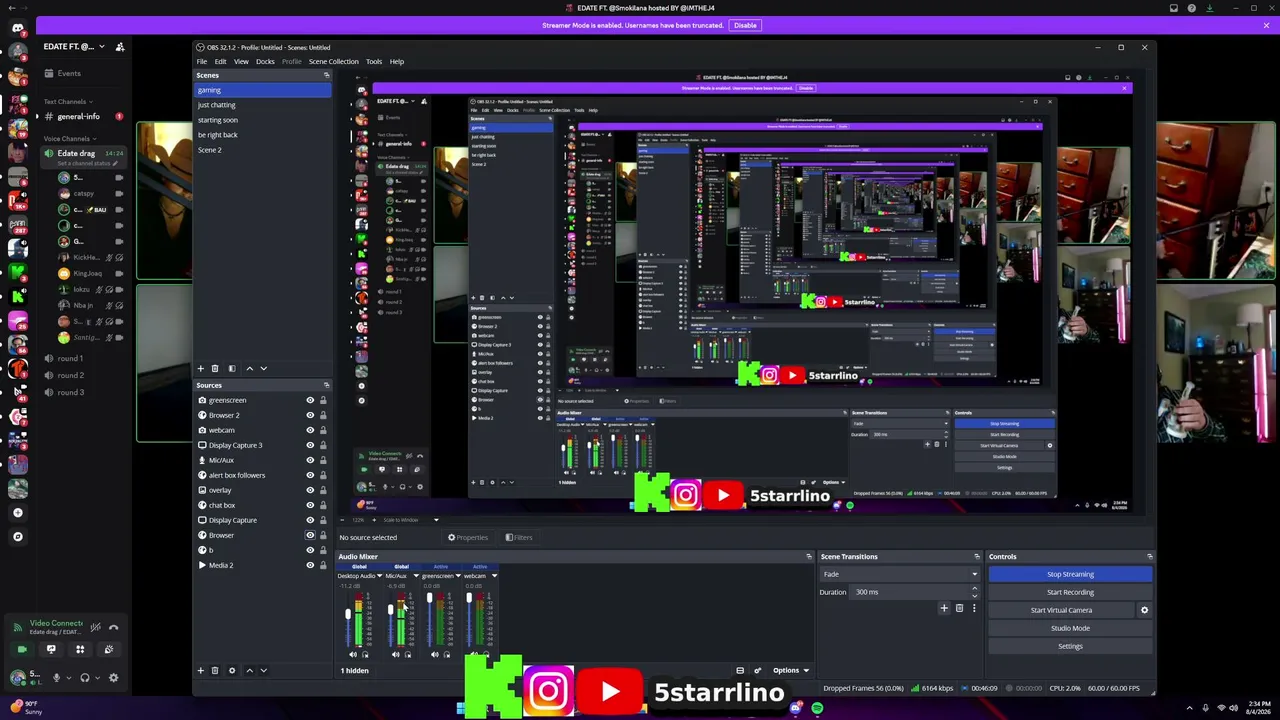Adjust Desktop Audio volume fader
The width and height of the screenshot is (1280, 720).
coord(348,613)
